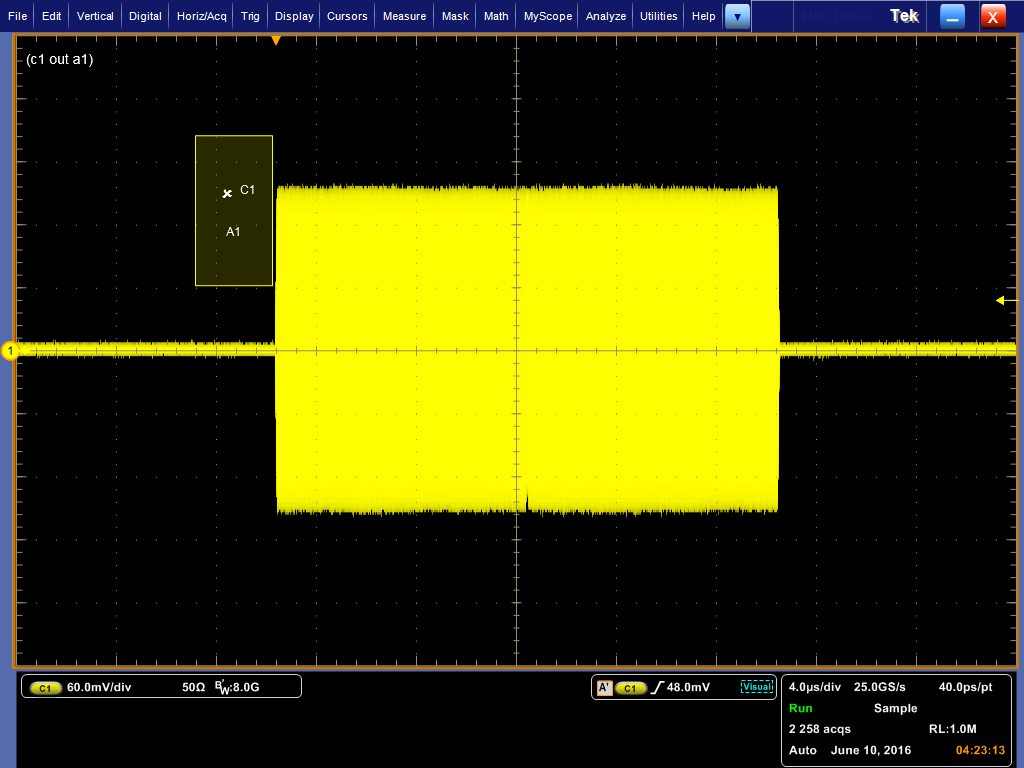Click the yellow channel 1 marker on left graticule

tap(8, 351)
